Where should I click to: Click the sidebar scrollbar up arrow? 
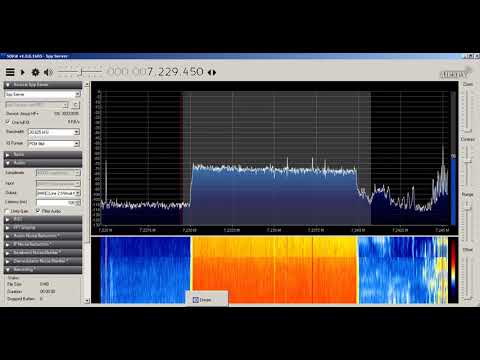[87, 85]
